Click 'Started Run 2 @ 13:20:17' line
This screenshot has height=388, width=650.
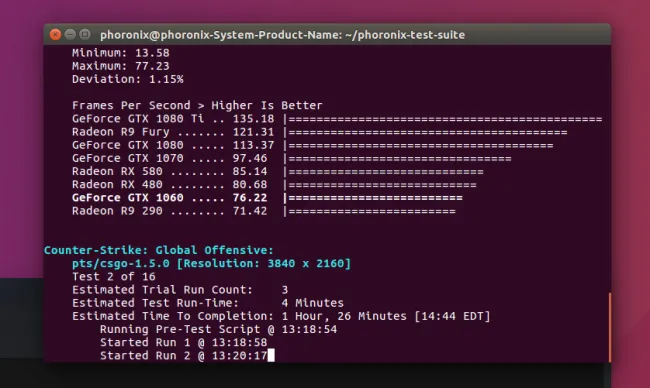coord(184,356)
